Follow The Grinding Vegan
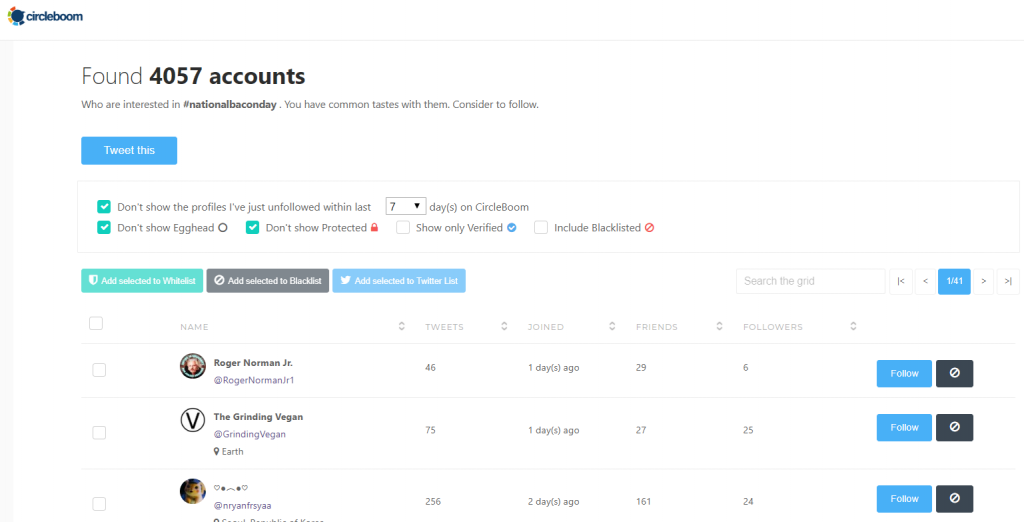Image resolution: width=1024 pixels, height=522 pixels. tap(904, 427)
